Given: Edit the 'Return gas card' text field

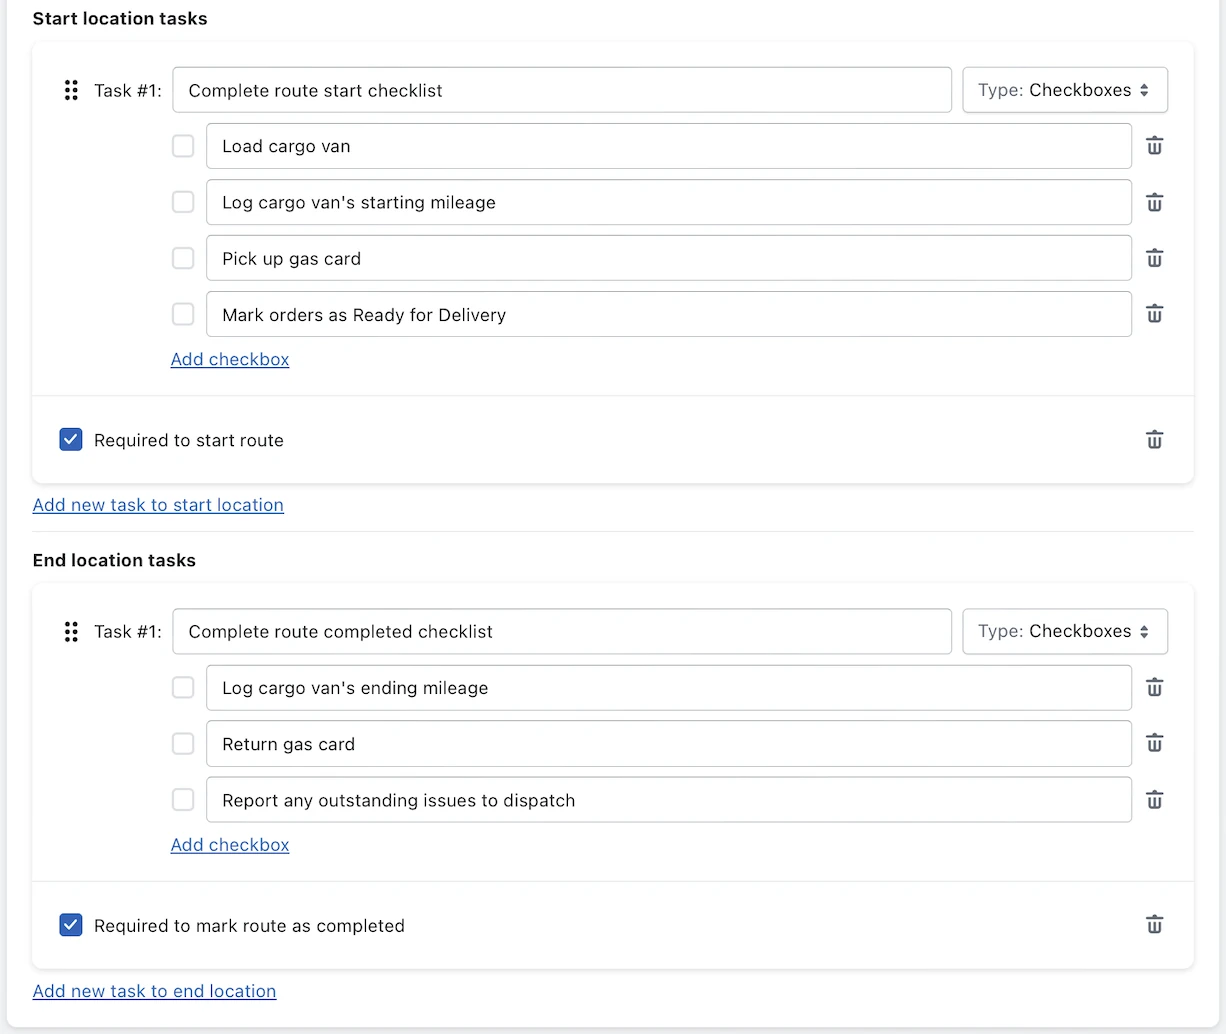Looking at the screenshot, I should coord(669,744).
